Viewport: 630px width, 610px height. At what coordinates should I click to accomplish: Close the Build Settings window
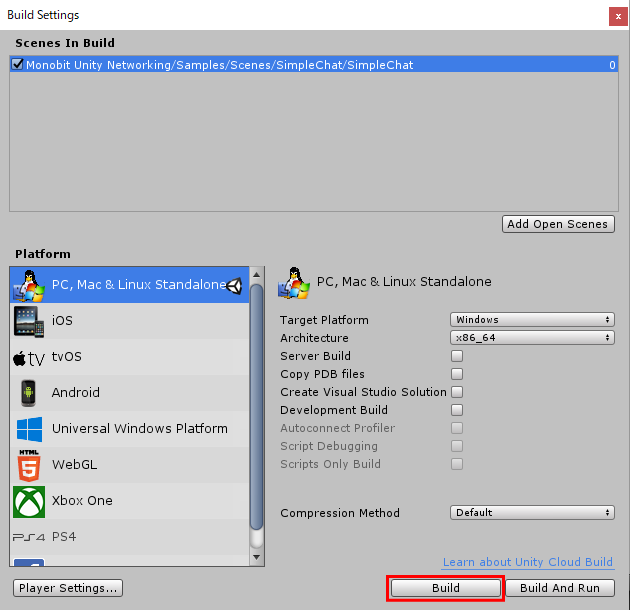coord(618,16)
